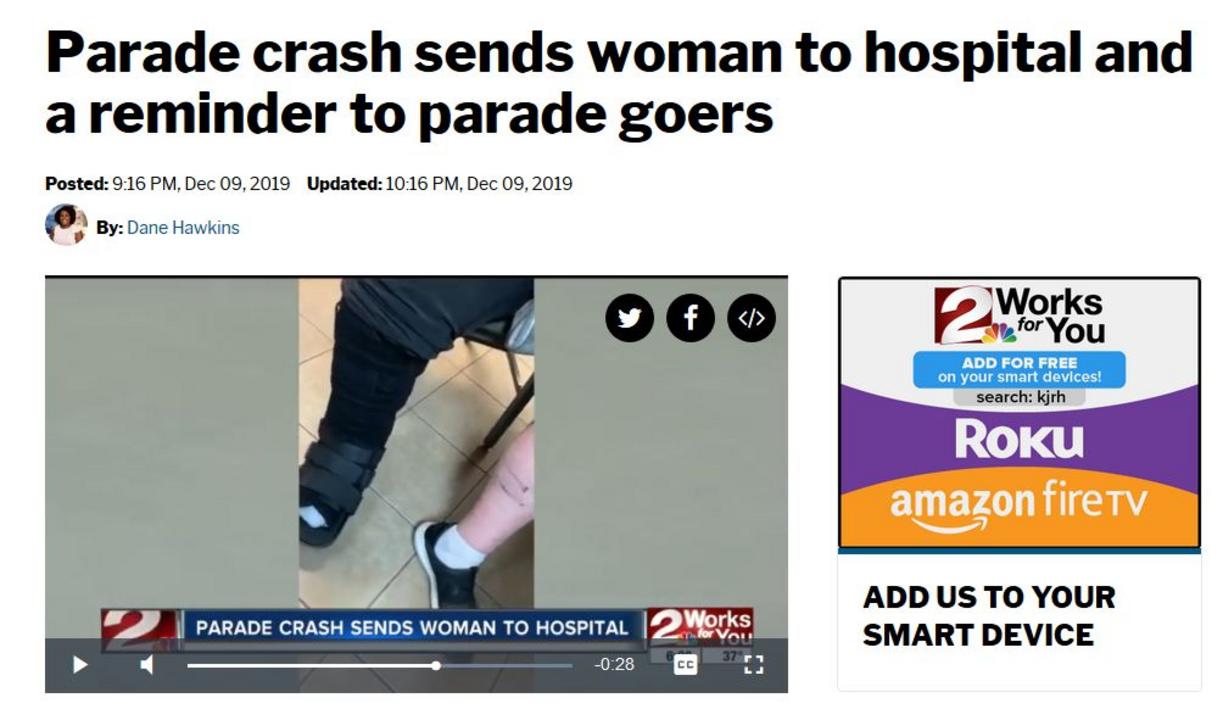Click the search: kjrh label
The height and width of the screenshot is (709, 1223).
pos(1019,397)
